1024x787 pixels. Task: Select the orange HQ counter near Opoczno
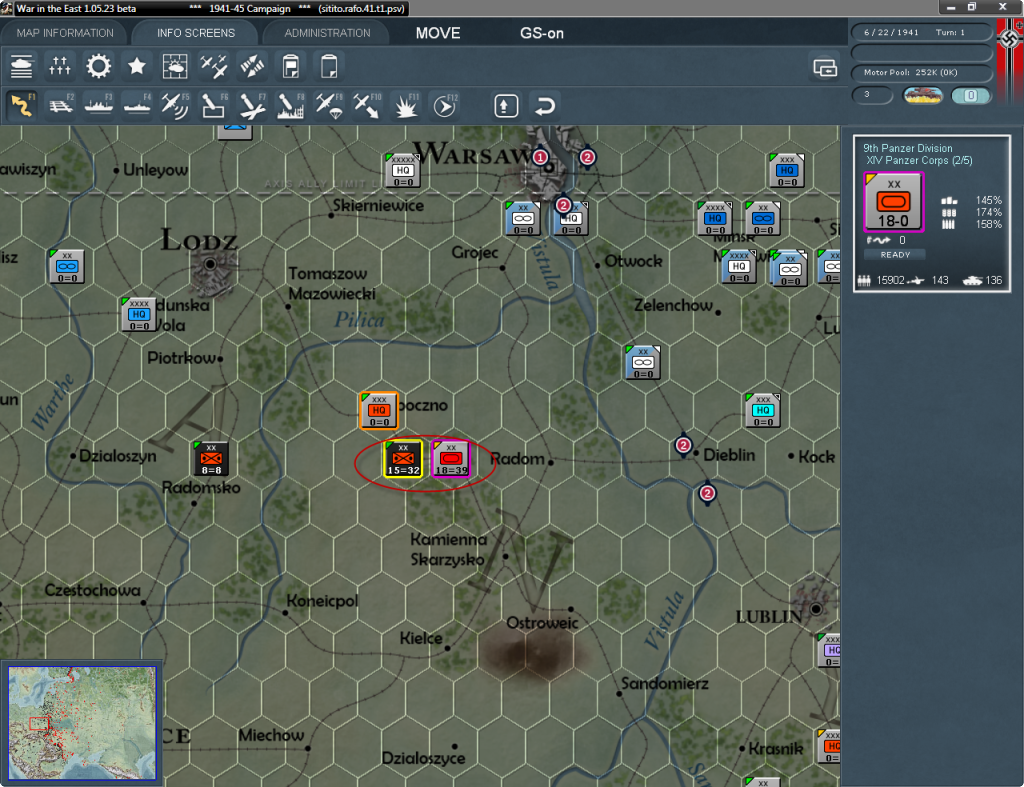click(x=379, y=411)
